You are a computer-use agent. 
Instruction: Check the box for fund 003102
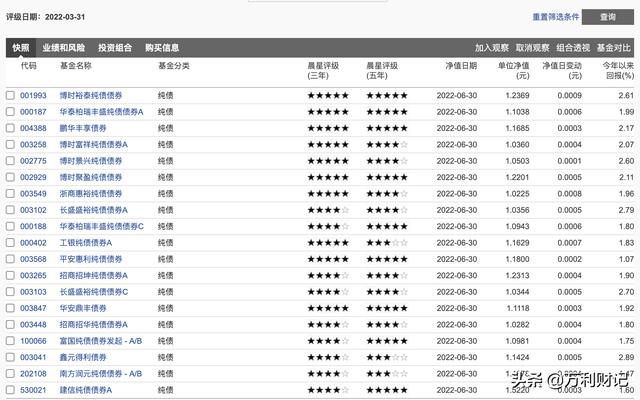(x=10, y=210)
